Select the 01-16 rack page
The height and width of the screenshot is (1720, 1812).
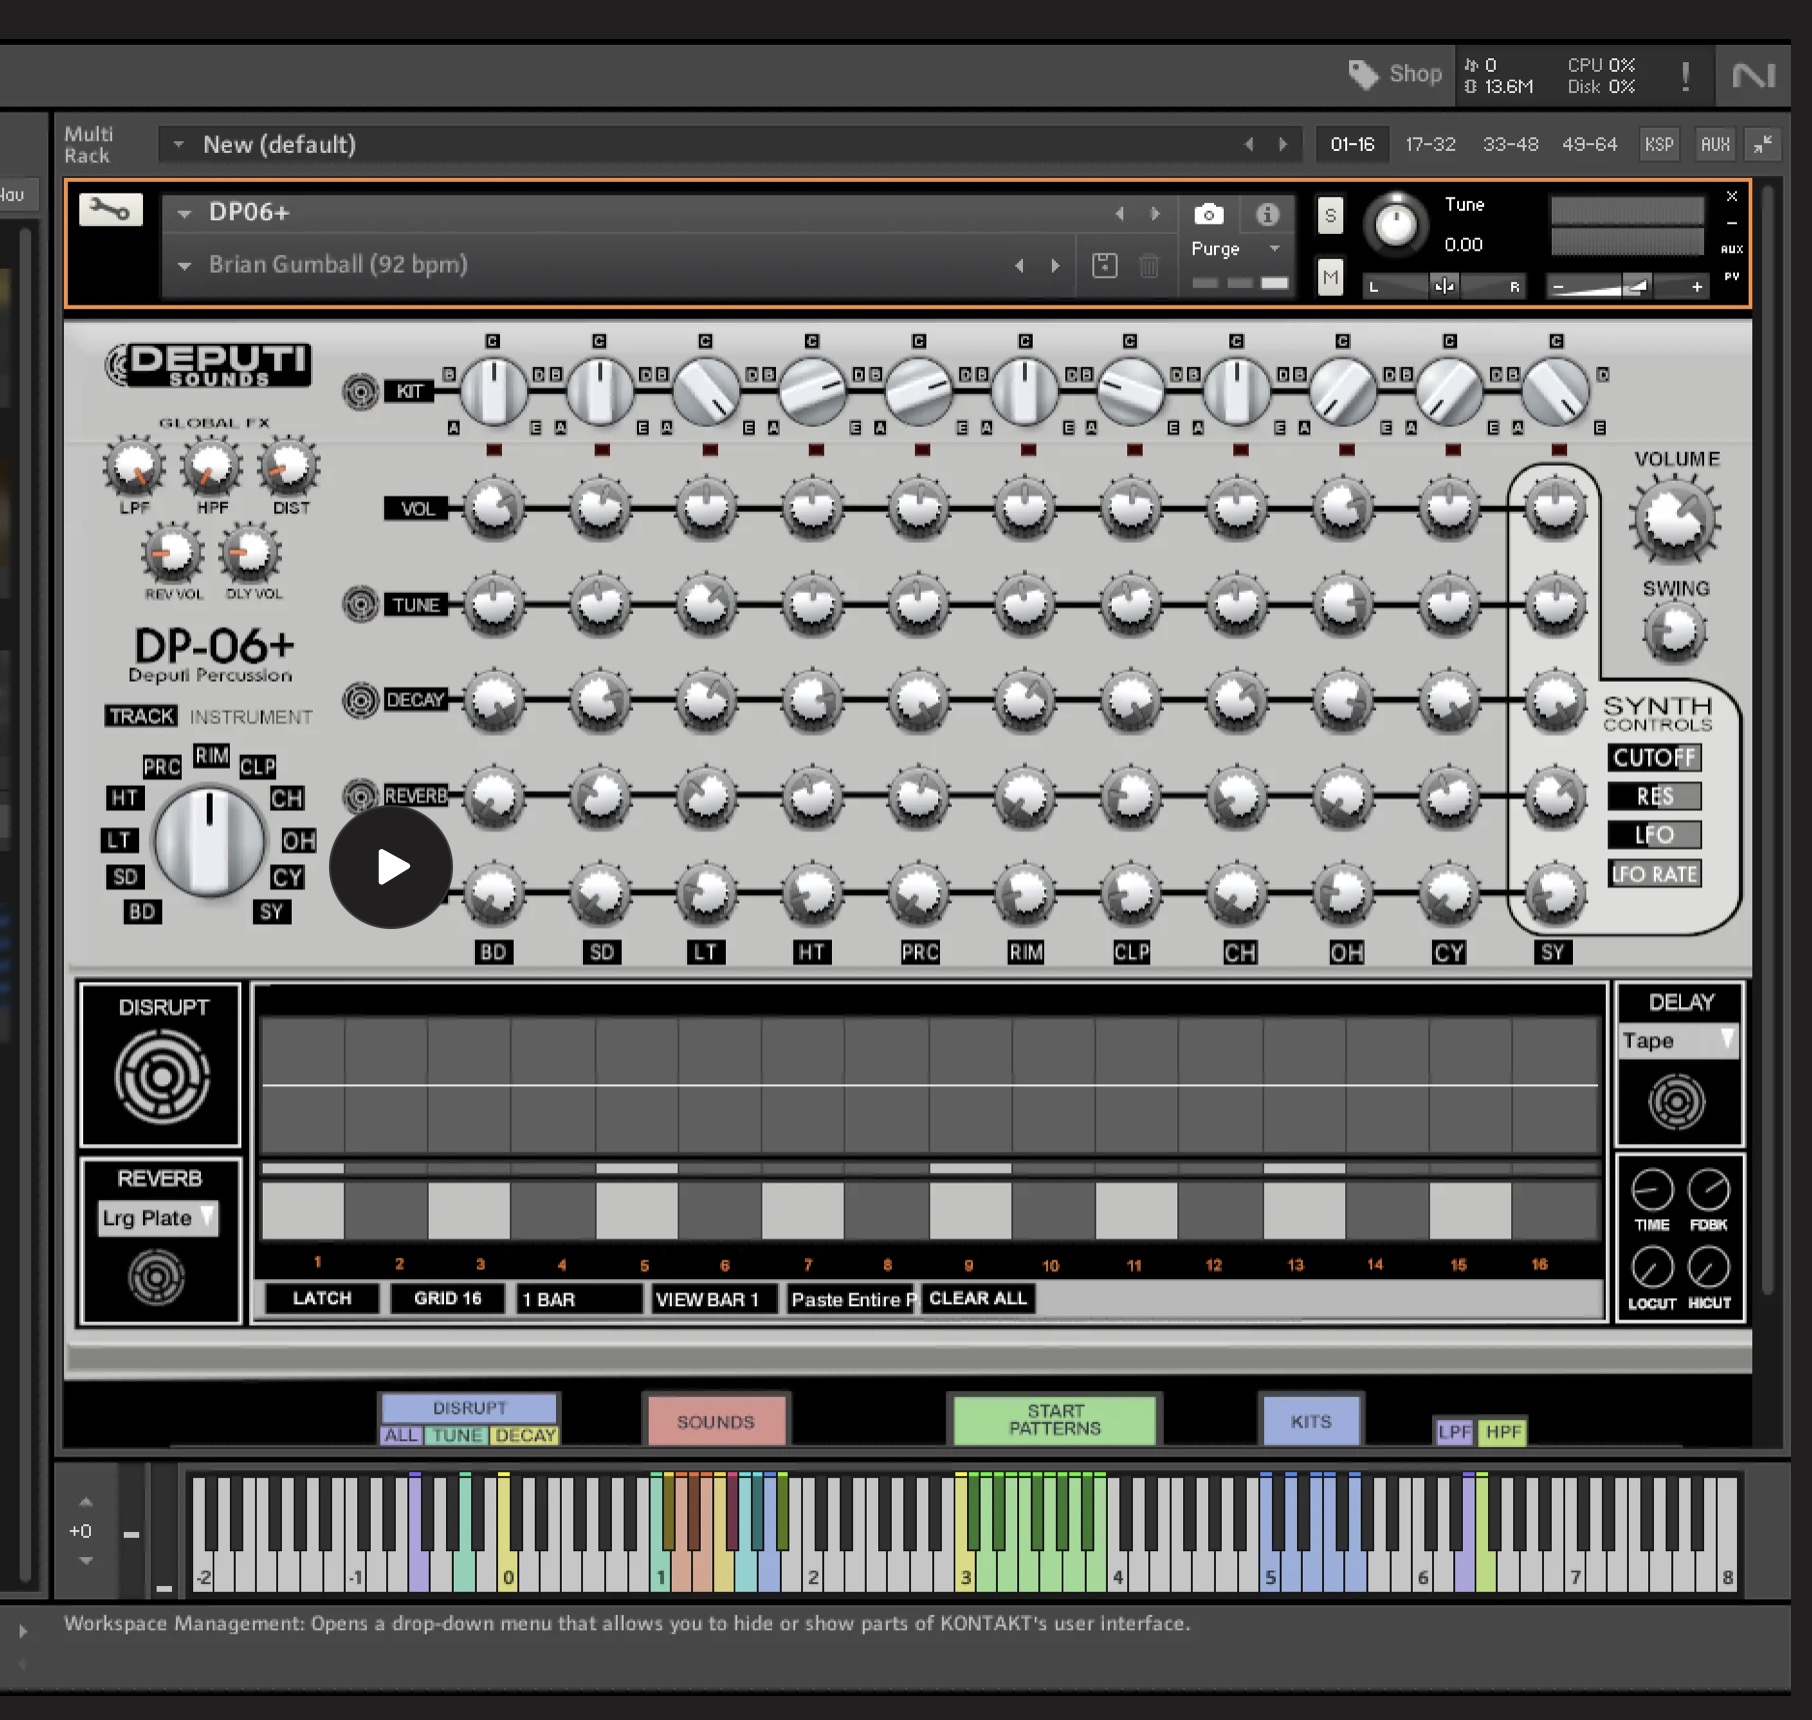coord(1352,144)
